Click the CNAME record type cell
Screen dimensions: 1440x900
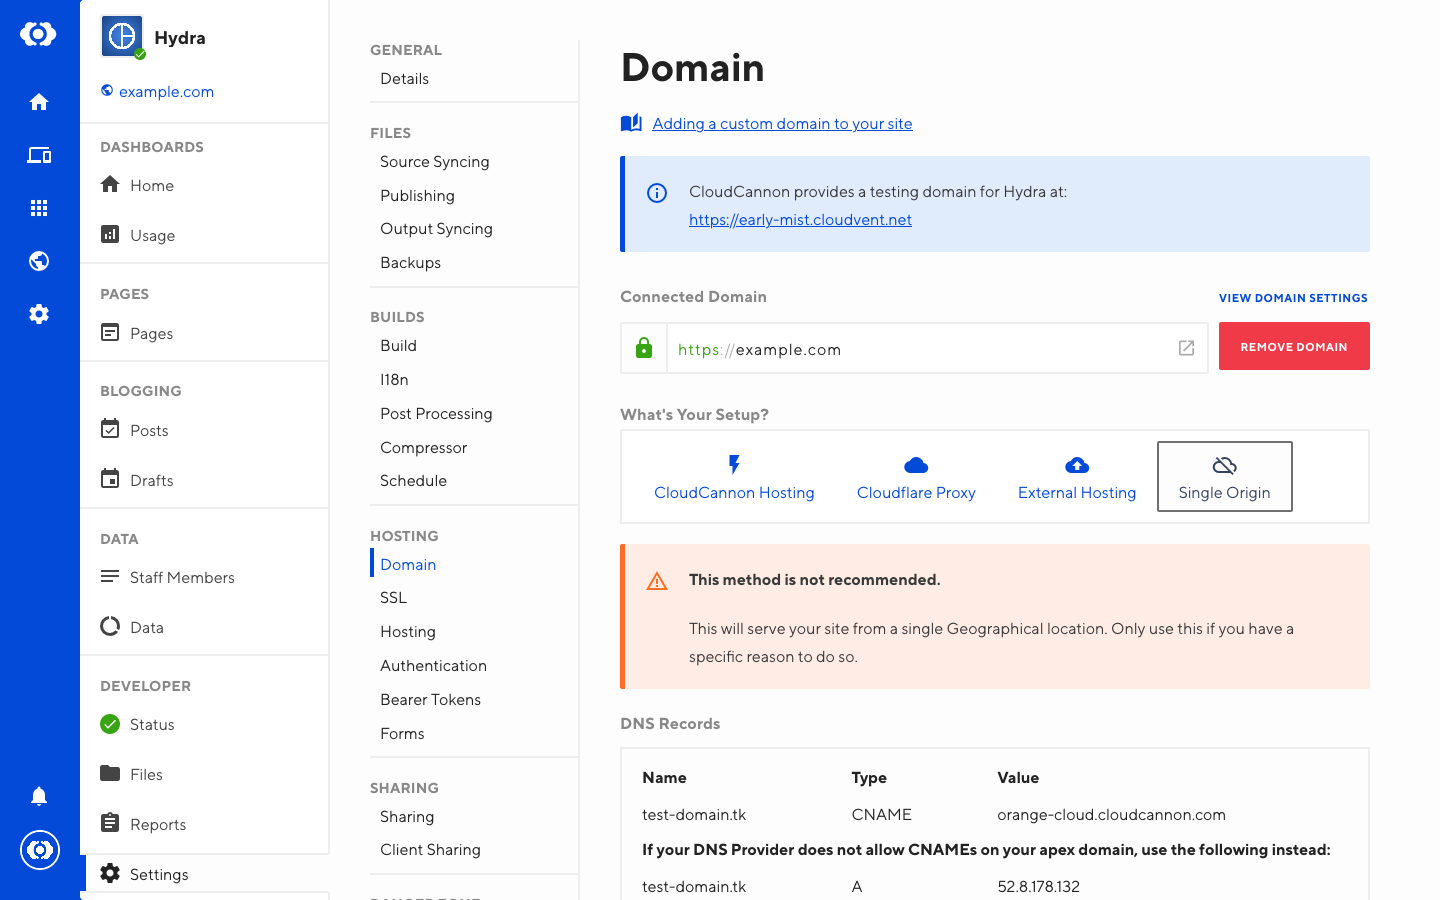pyautogui.click(x=881, y=815)
